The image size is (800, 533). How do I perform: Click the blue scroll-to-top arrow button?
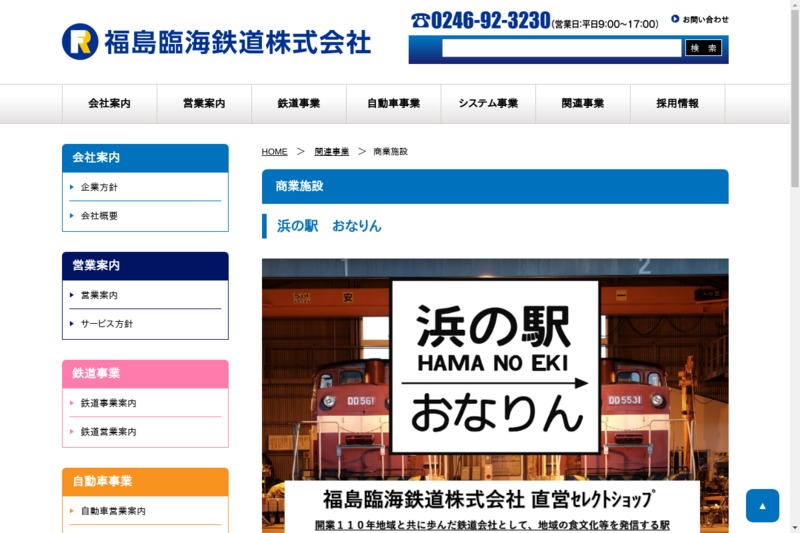click(x=762, y=505)
